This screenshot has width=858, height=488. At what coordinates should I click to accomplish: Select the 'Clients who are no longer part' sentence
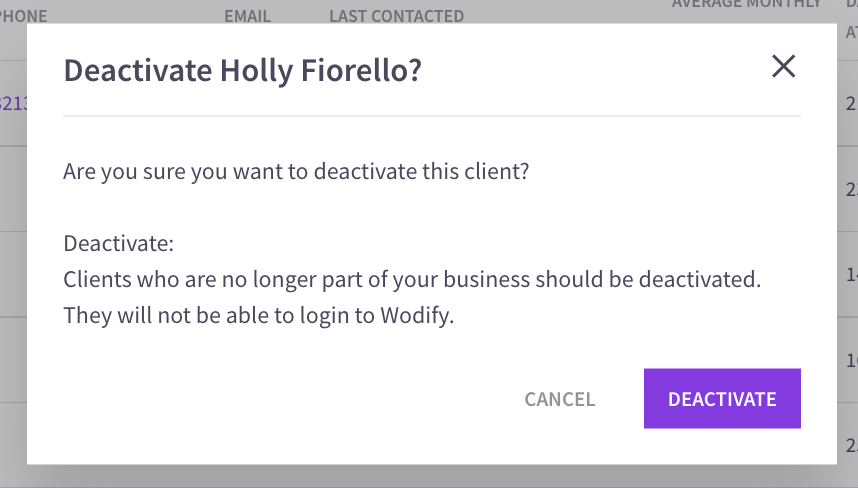412,279
